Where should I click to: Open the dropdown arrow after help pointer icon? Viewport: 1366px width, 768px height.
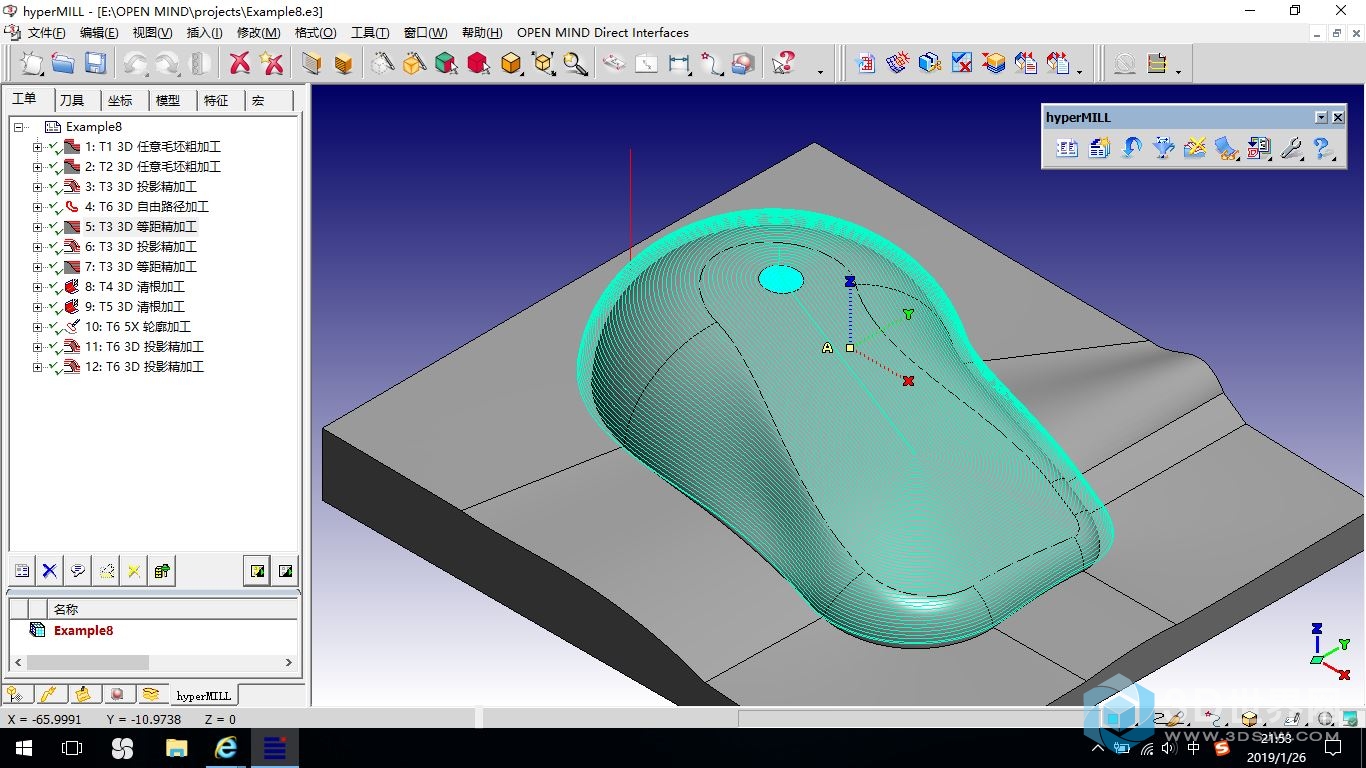[821, 72]
